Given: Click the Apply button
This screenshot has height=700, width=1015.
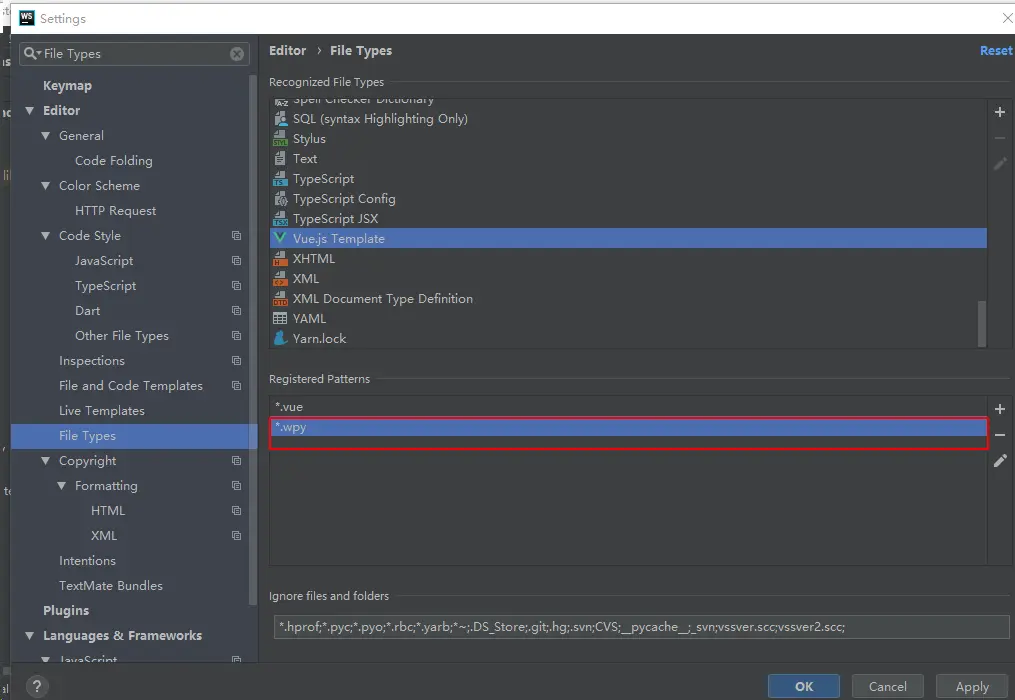Looking at the screenshot, I should pos(972,686).
